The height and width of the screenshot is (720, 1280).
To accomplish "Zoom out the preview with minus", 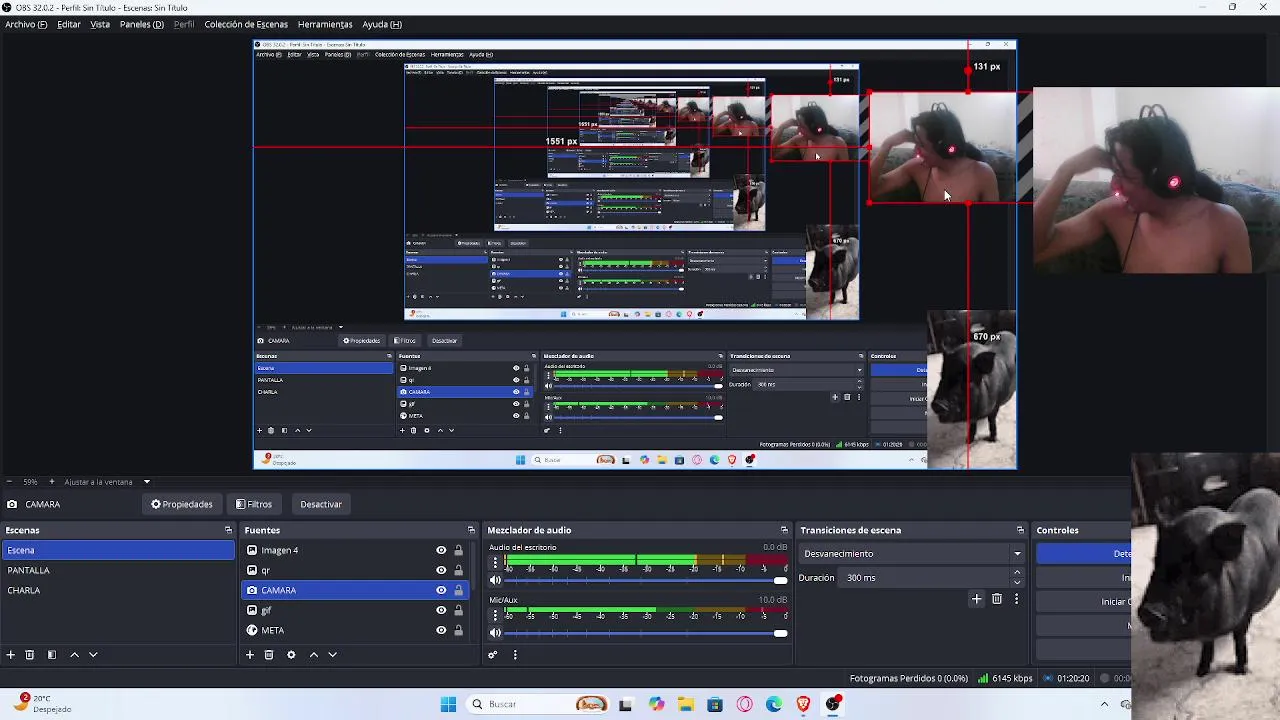I will [9, 481].
